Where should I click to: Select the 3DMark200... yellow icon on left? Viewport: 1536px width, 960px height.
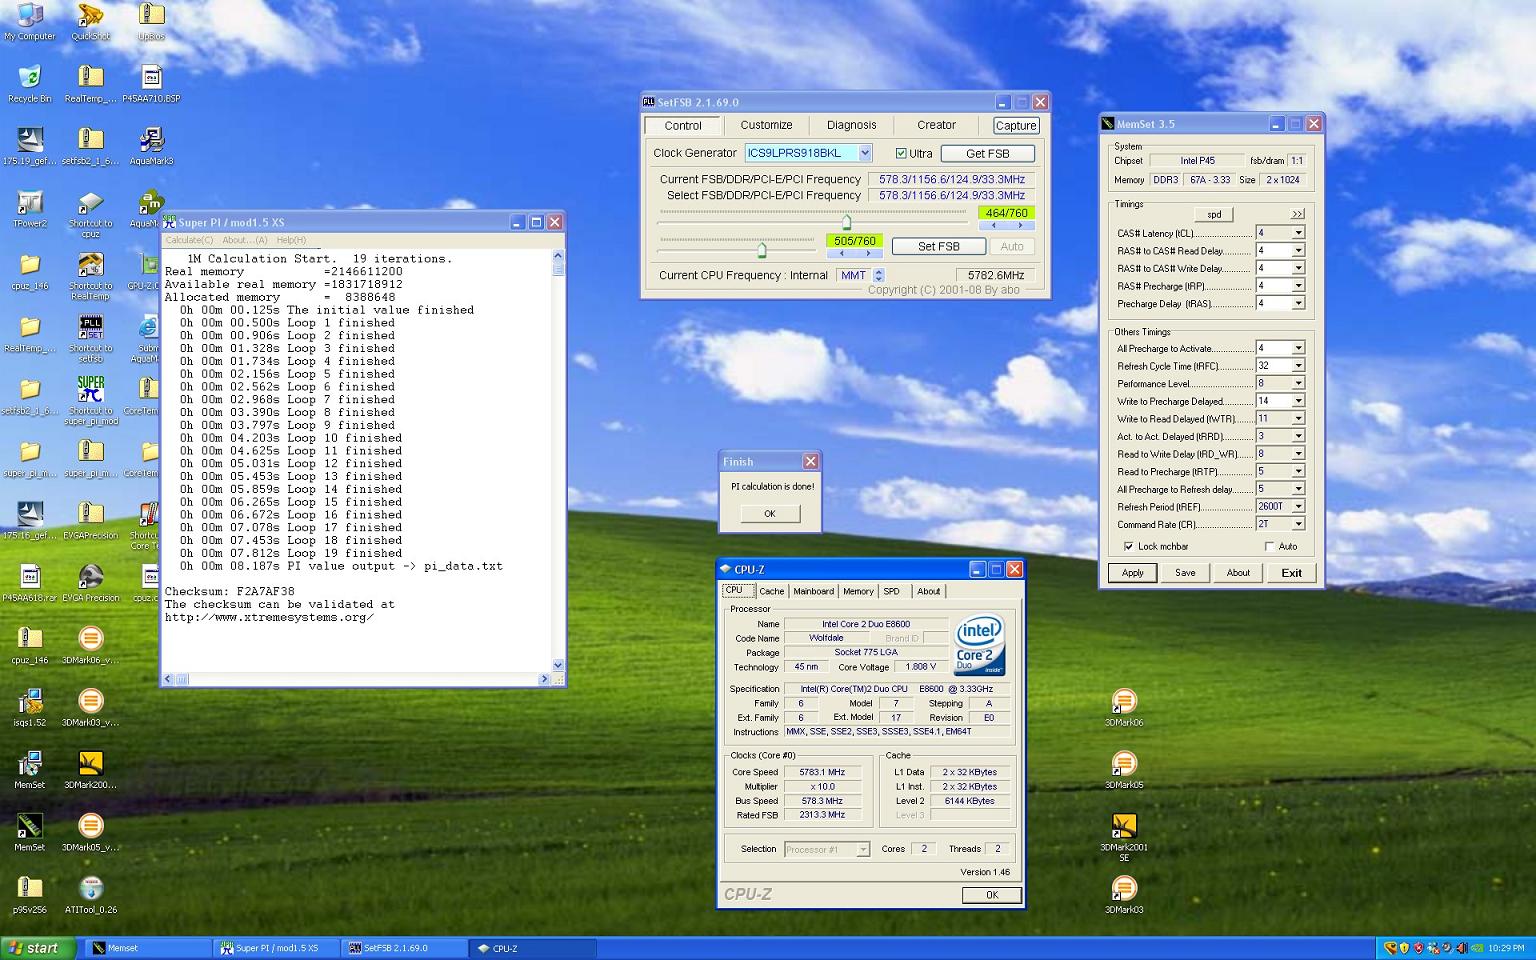tap(91, 770)
